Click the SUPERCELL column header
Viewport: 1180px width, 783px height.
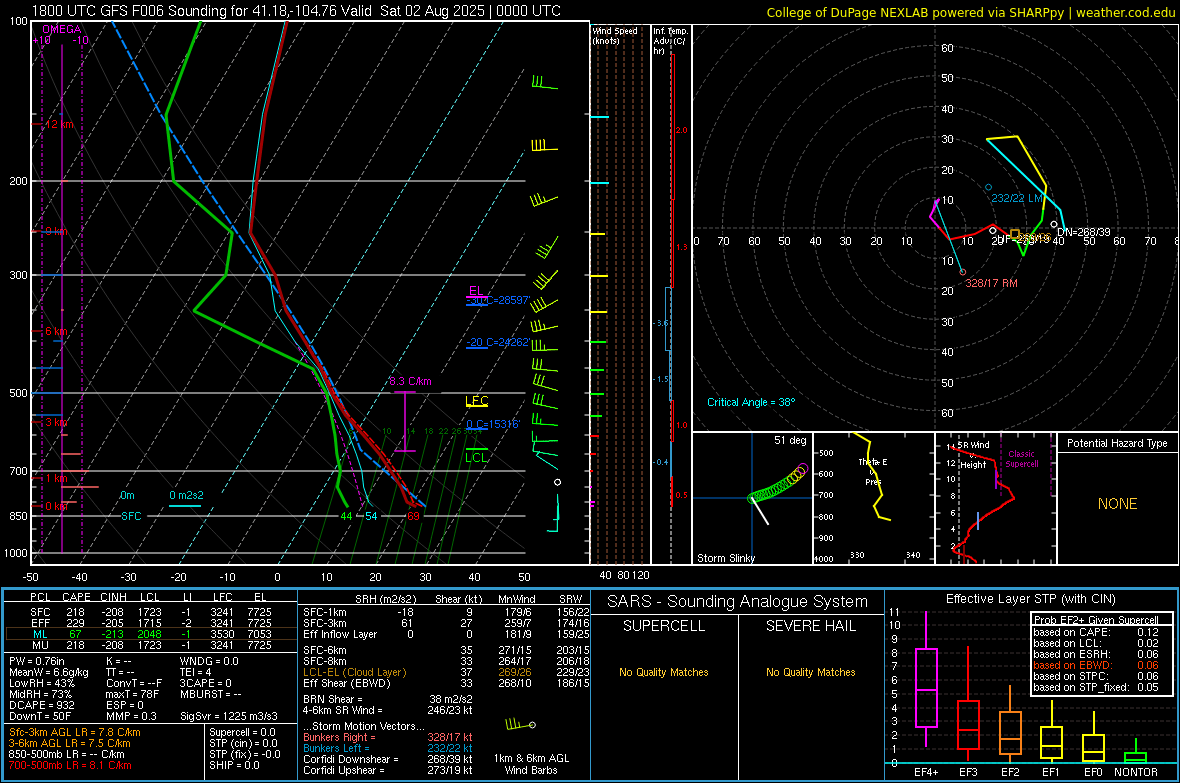pyautogui.click(x=664, y=626)
